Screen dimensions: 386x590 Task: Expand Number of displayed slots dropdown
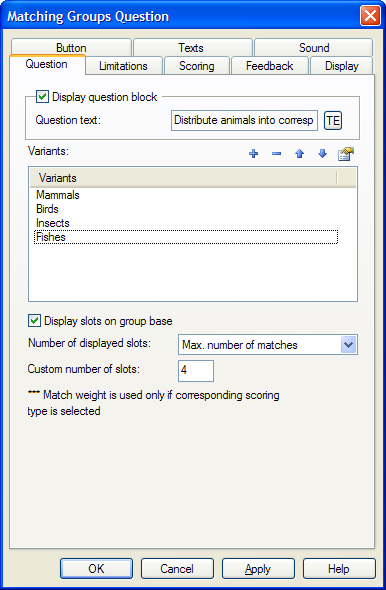pos(348,345)
